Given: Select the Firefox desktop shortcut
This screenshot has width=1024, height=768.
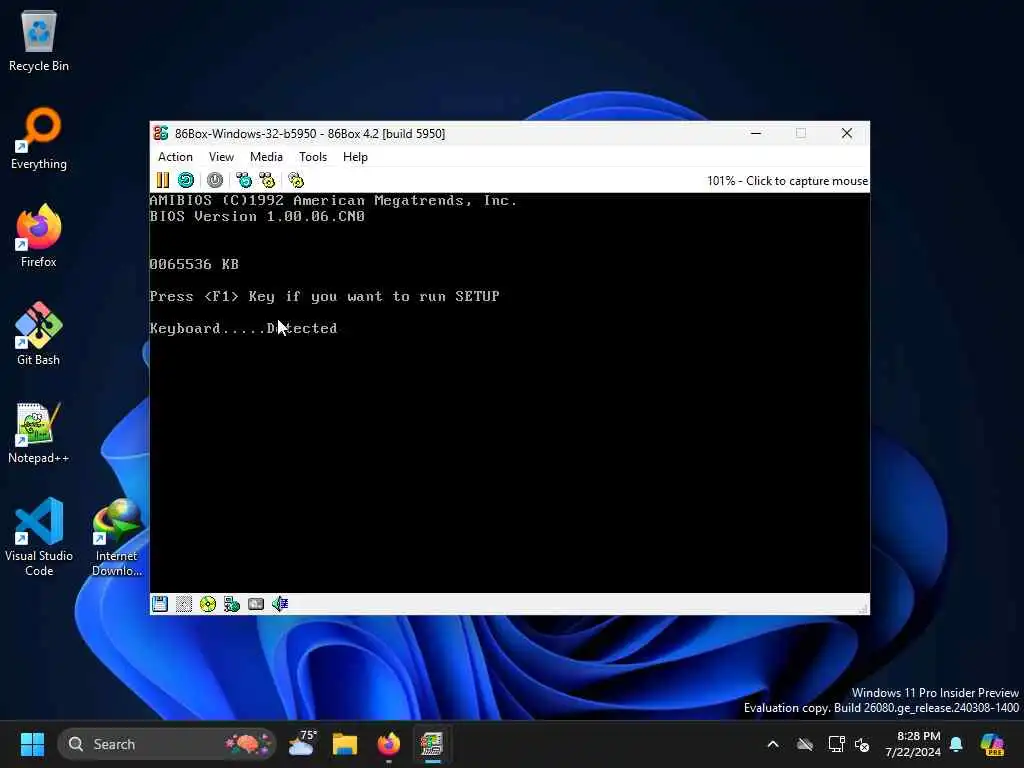Looking at the screenshot, I should tap(39, 236).
